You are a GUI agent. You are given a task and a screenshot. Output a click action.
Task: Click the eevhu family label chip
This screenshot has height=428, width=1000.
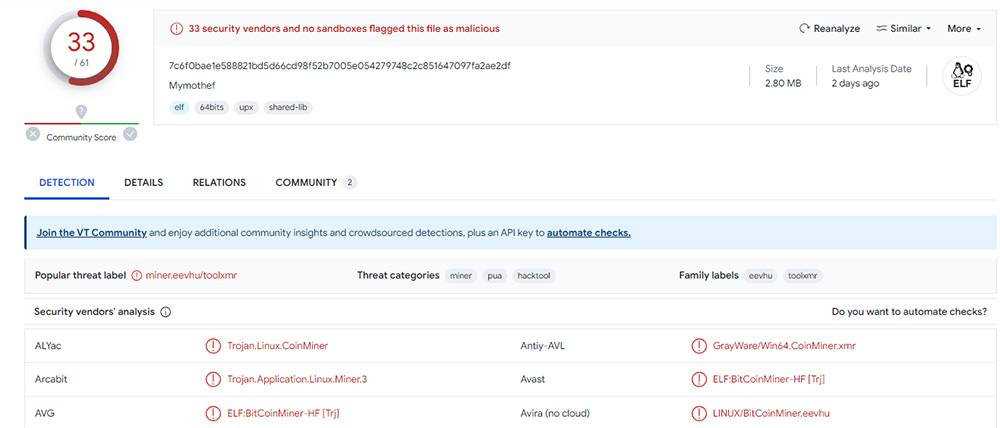[x=761, y=276]
